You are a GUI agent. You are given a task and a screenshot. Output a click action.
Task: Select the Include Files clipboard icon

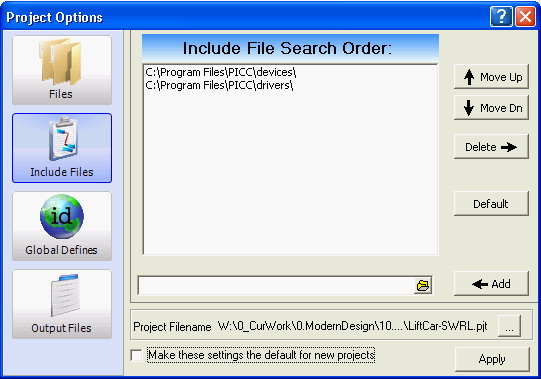pyautogui.click(x=63, y=139)
